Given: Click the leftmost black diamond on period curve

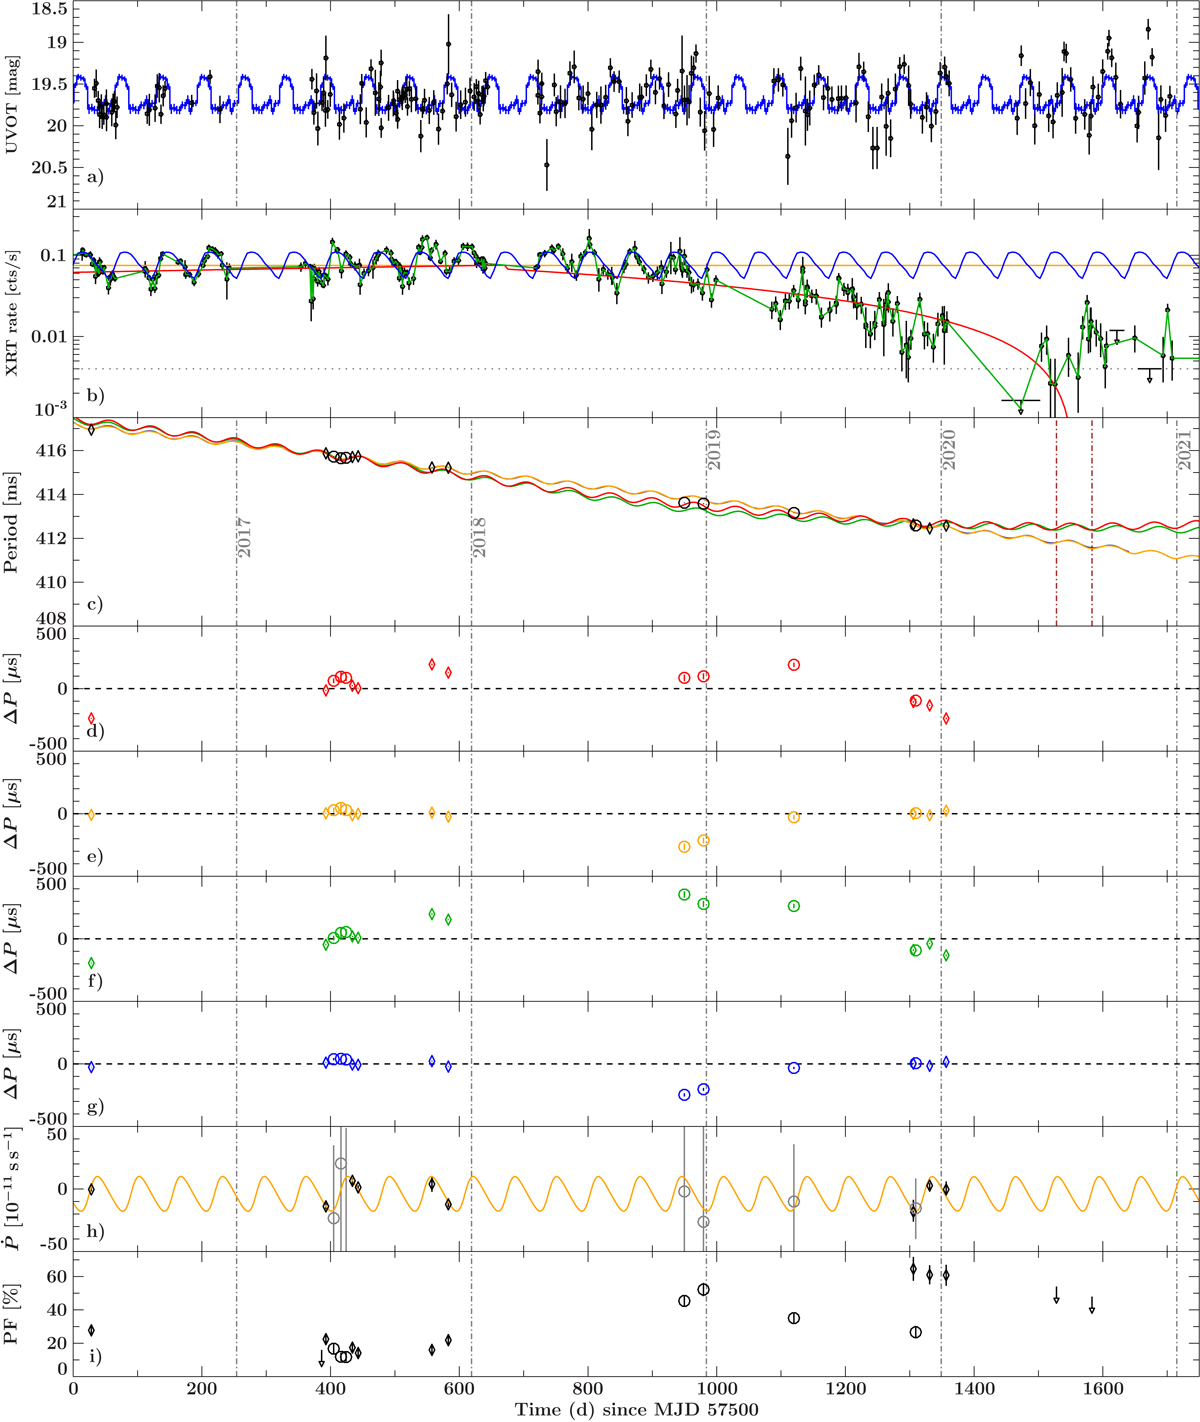Looking at the screenshot, I should 91,429.
